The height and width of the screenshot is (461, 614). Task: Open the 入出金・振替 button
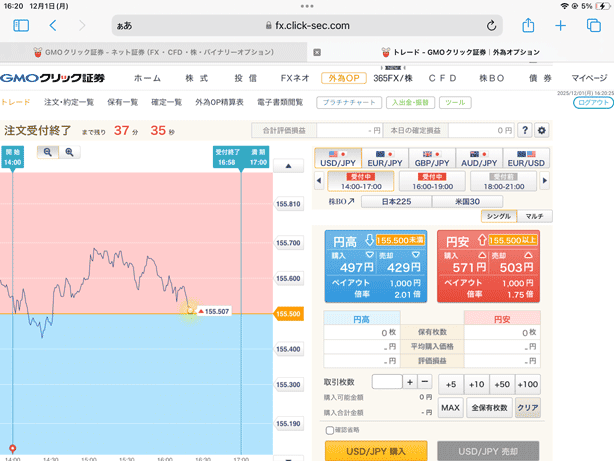410,103
